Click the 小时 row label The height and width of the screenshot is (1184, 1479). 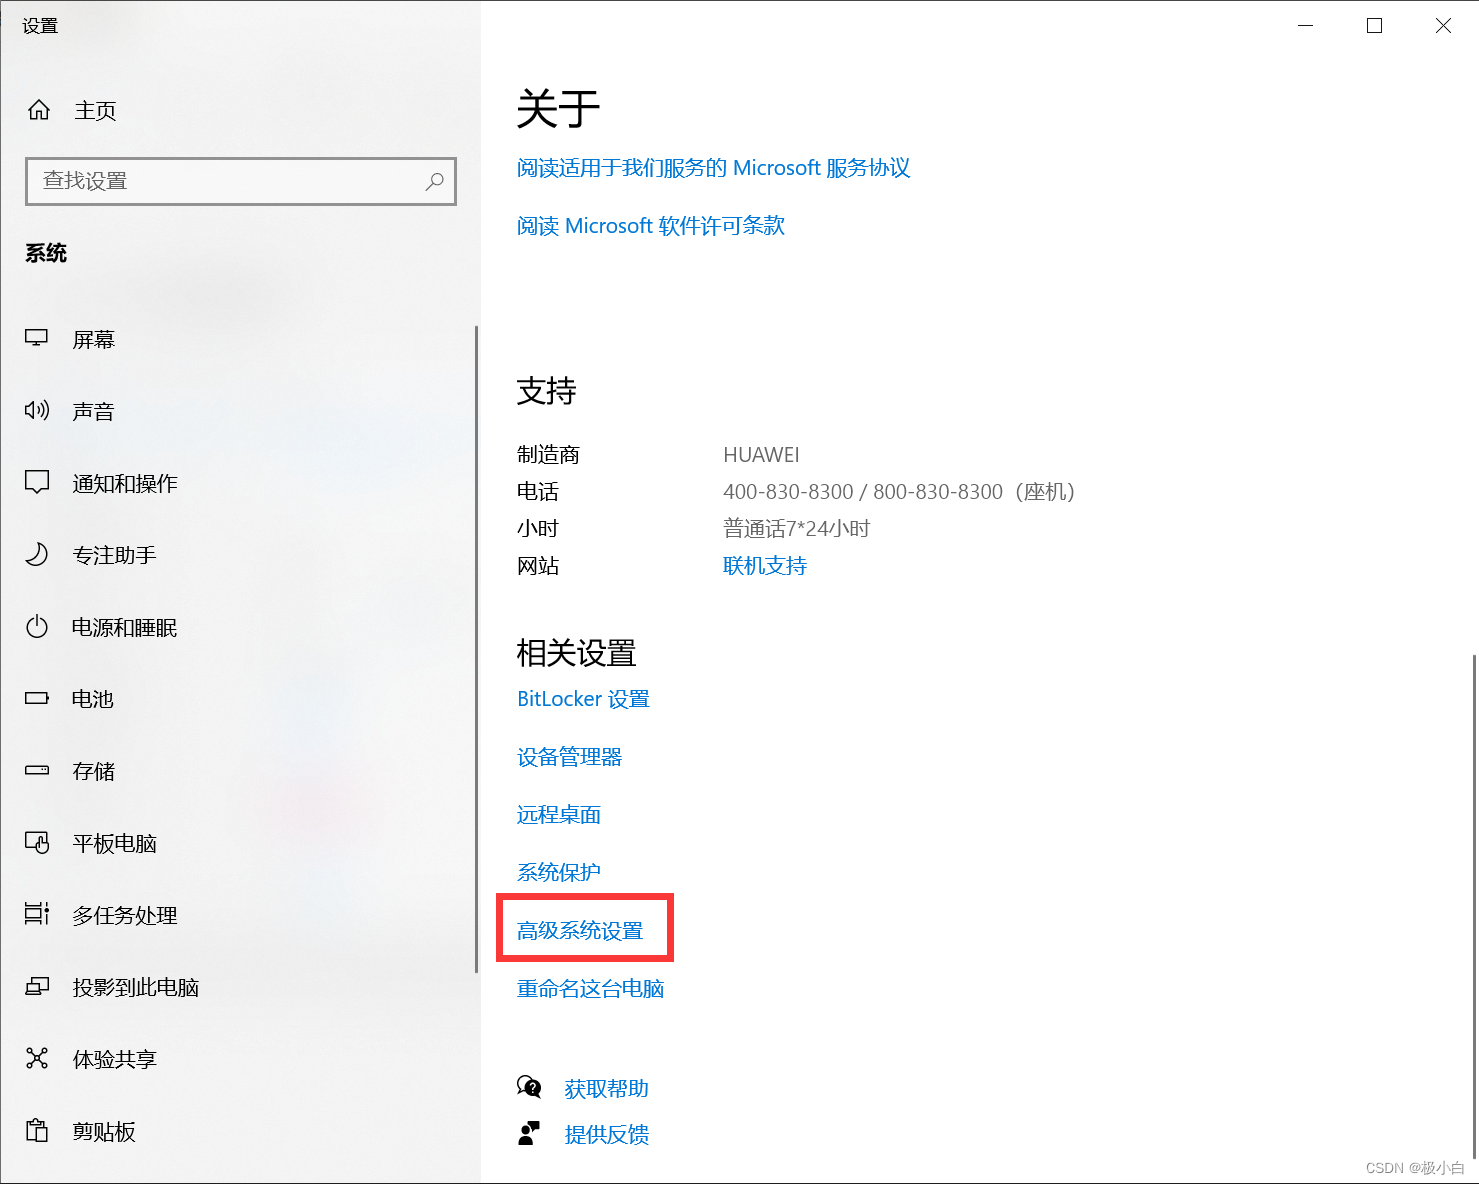(x=538, y=529)
